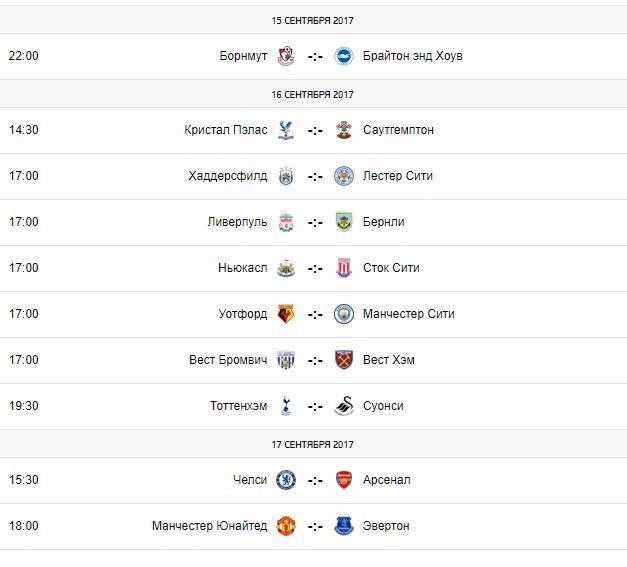Click the Brighton & Hove club crest
627x567 pixels.
point(344,56)
